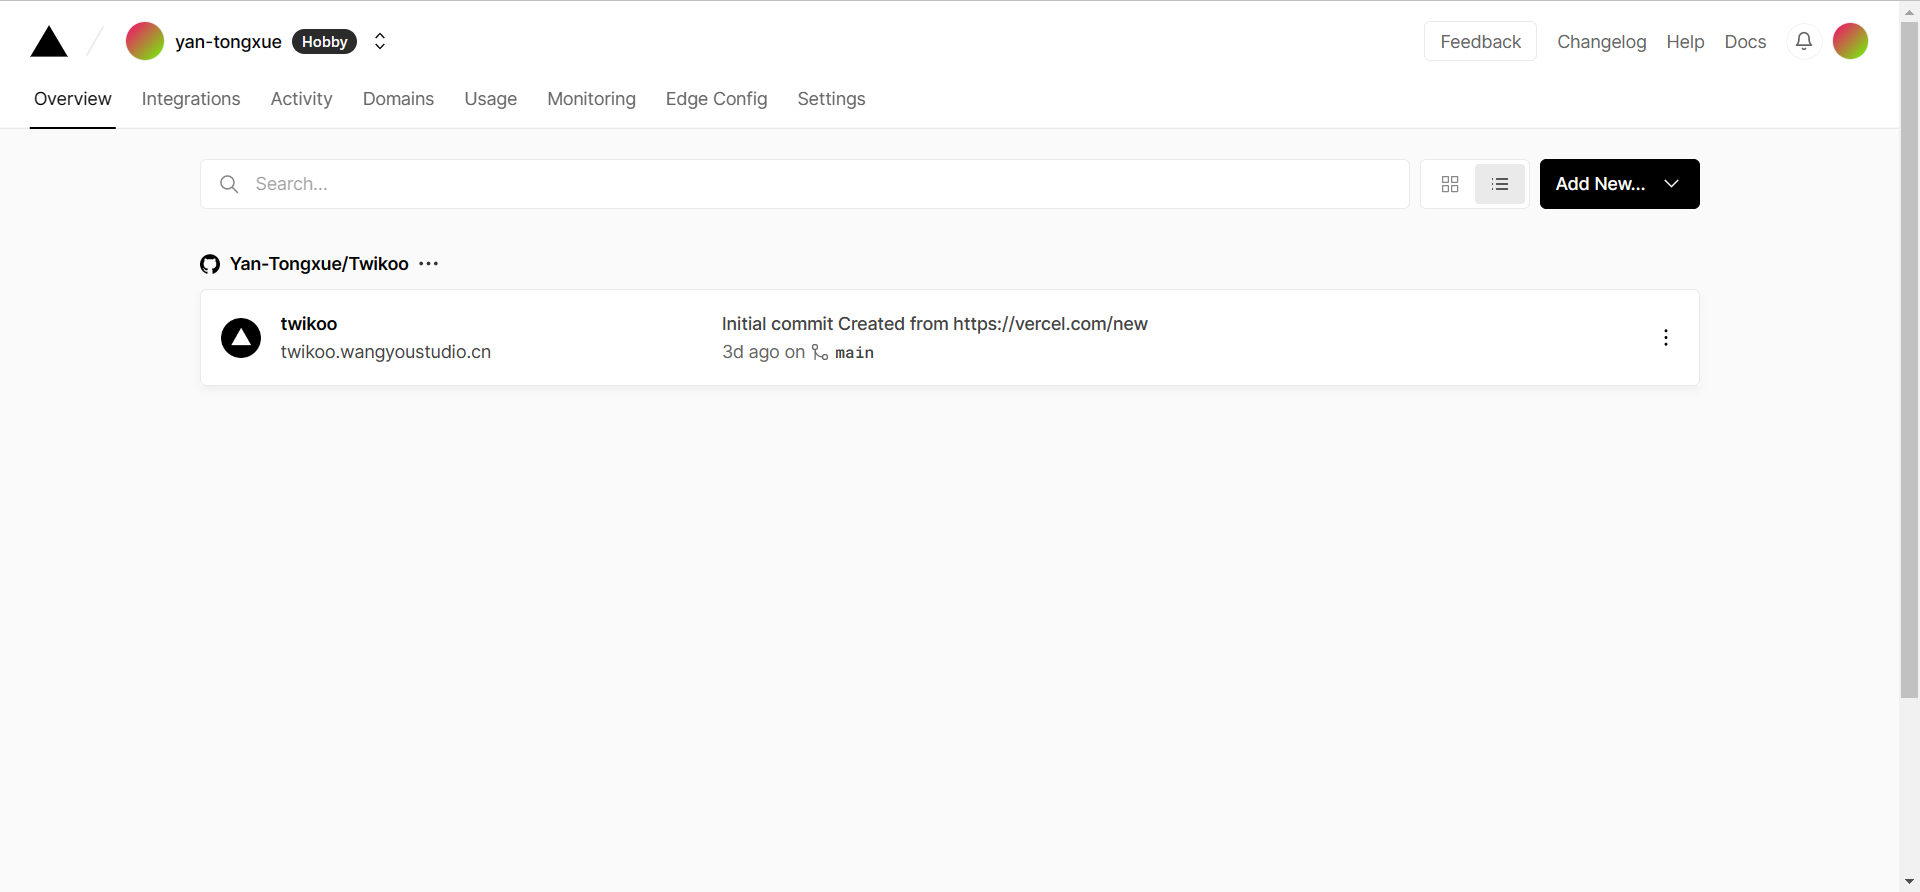Image resolution: width=1920 pixels, height=892 pixels.
Task: Click the search magnifier icon
Action: [x=229, y=184]
